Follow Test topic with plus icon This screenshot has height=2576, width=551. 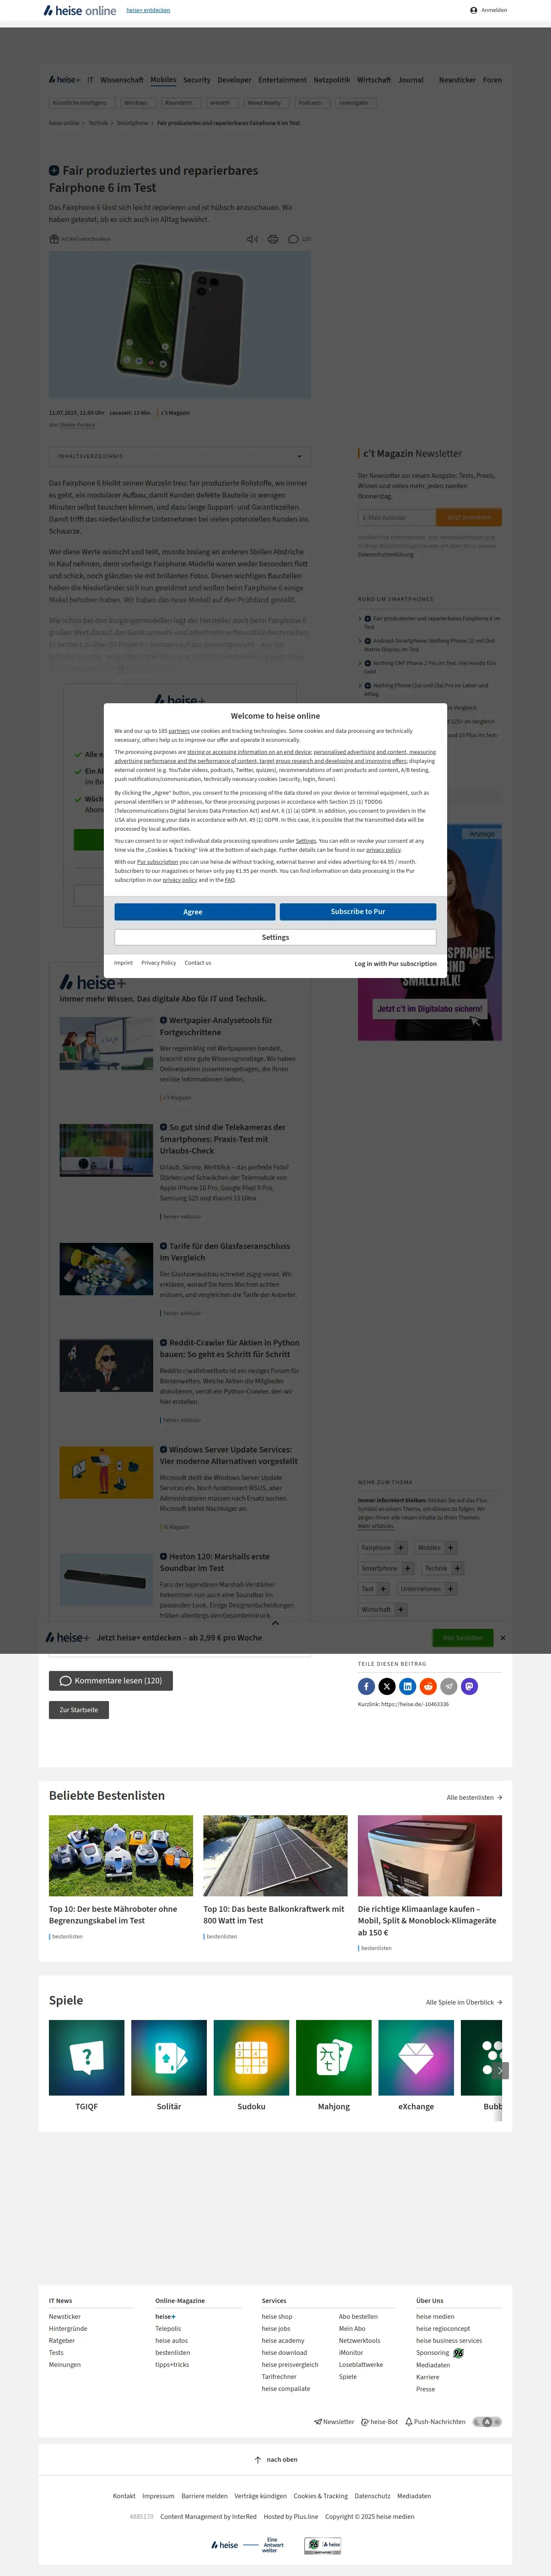tap(384, 1589)
